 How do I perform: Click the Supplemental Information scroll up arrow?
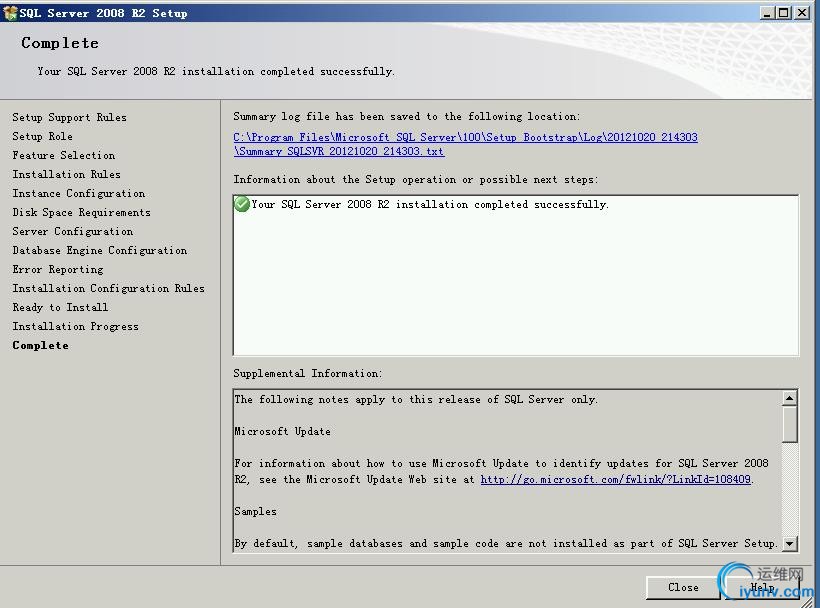point(790,398)
